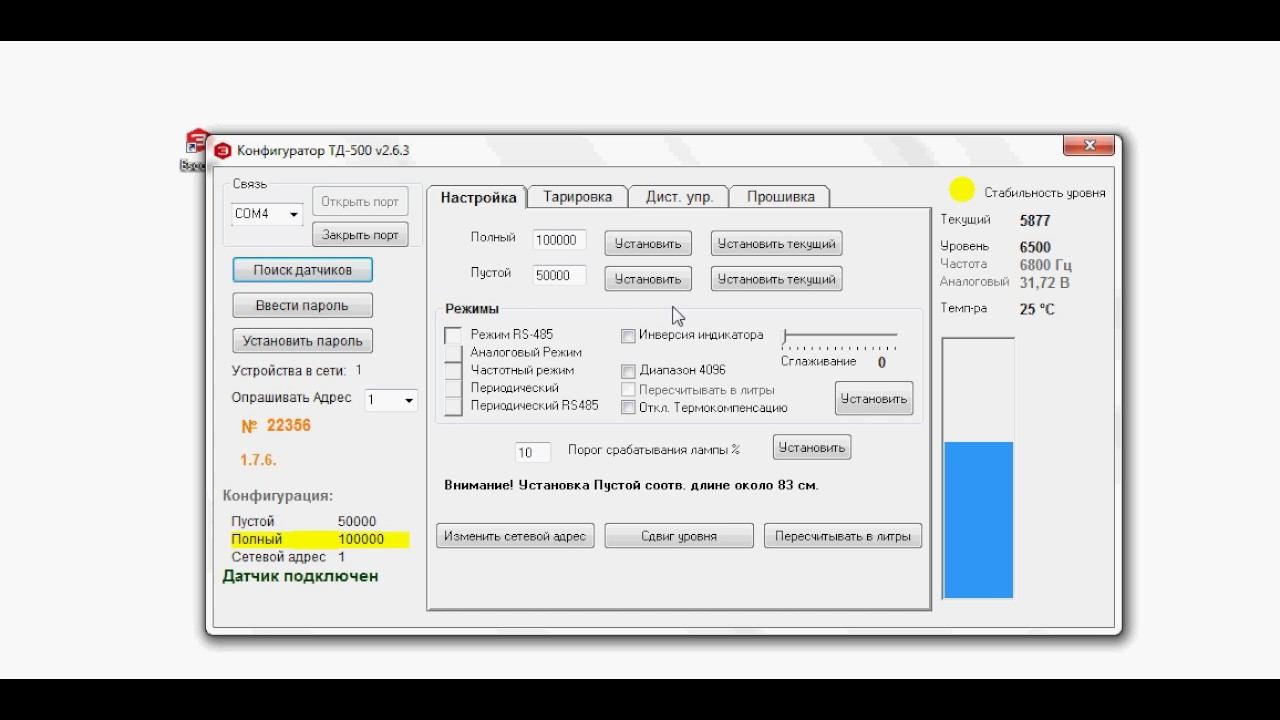
Task: Click Аналоговый value 31,72 В
Action: [x=1044, y=283]
